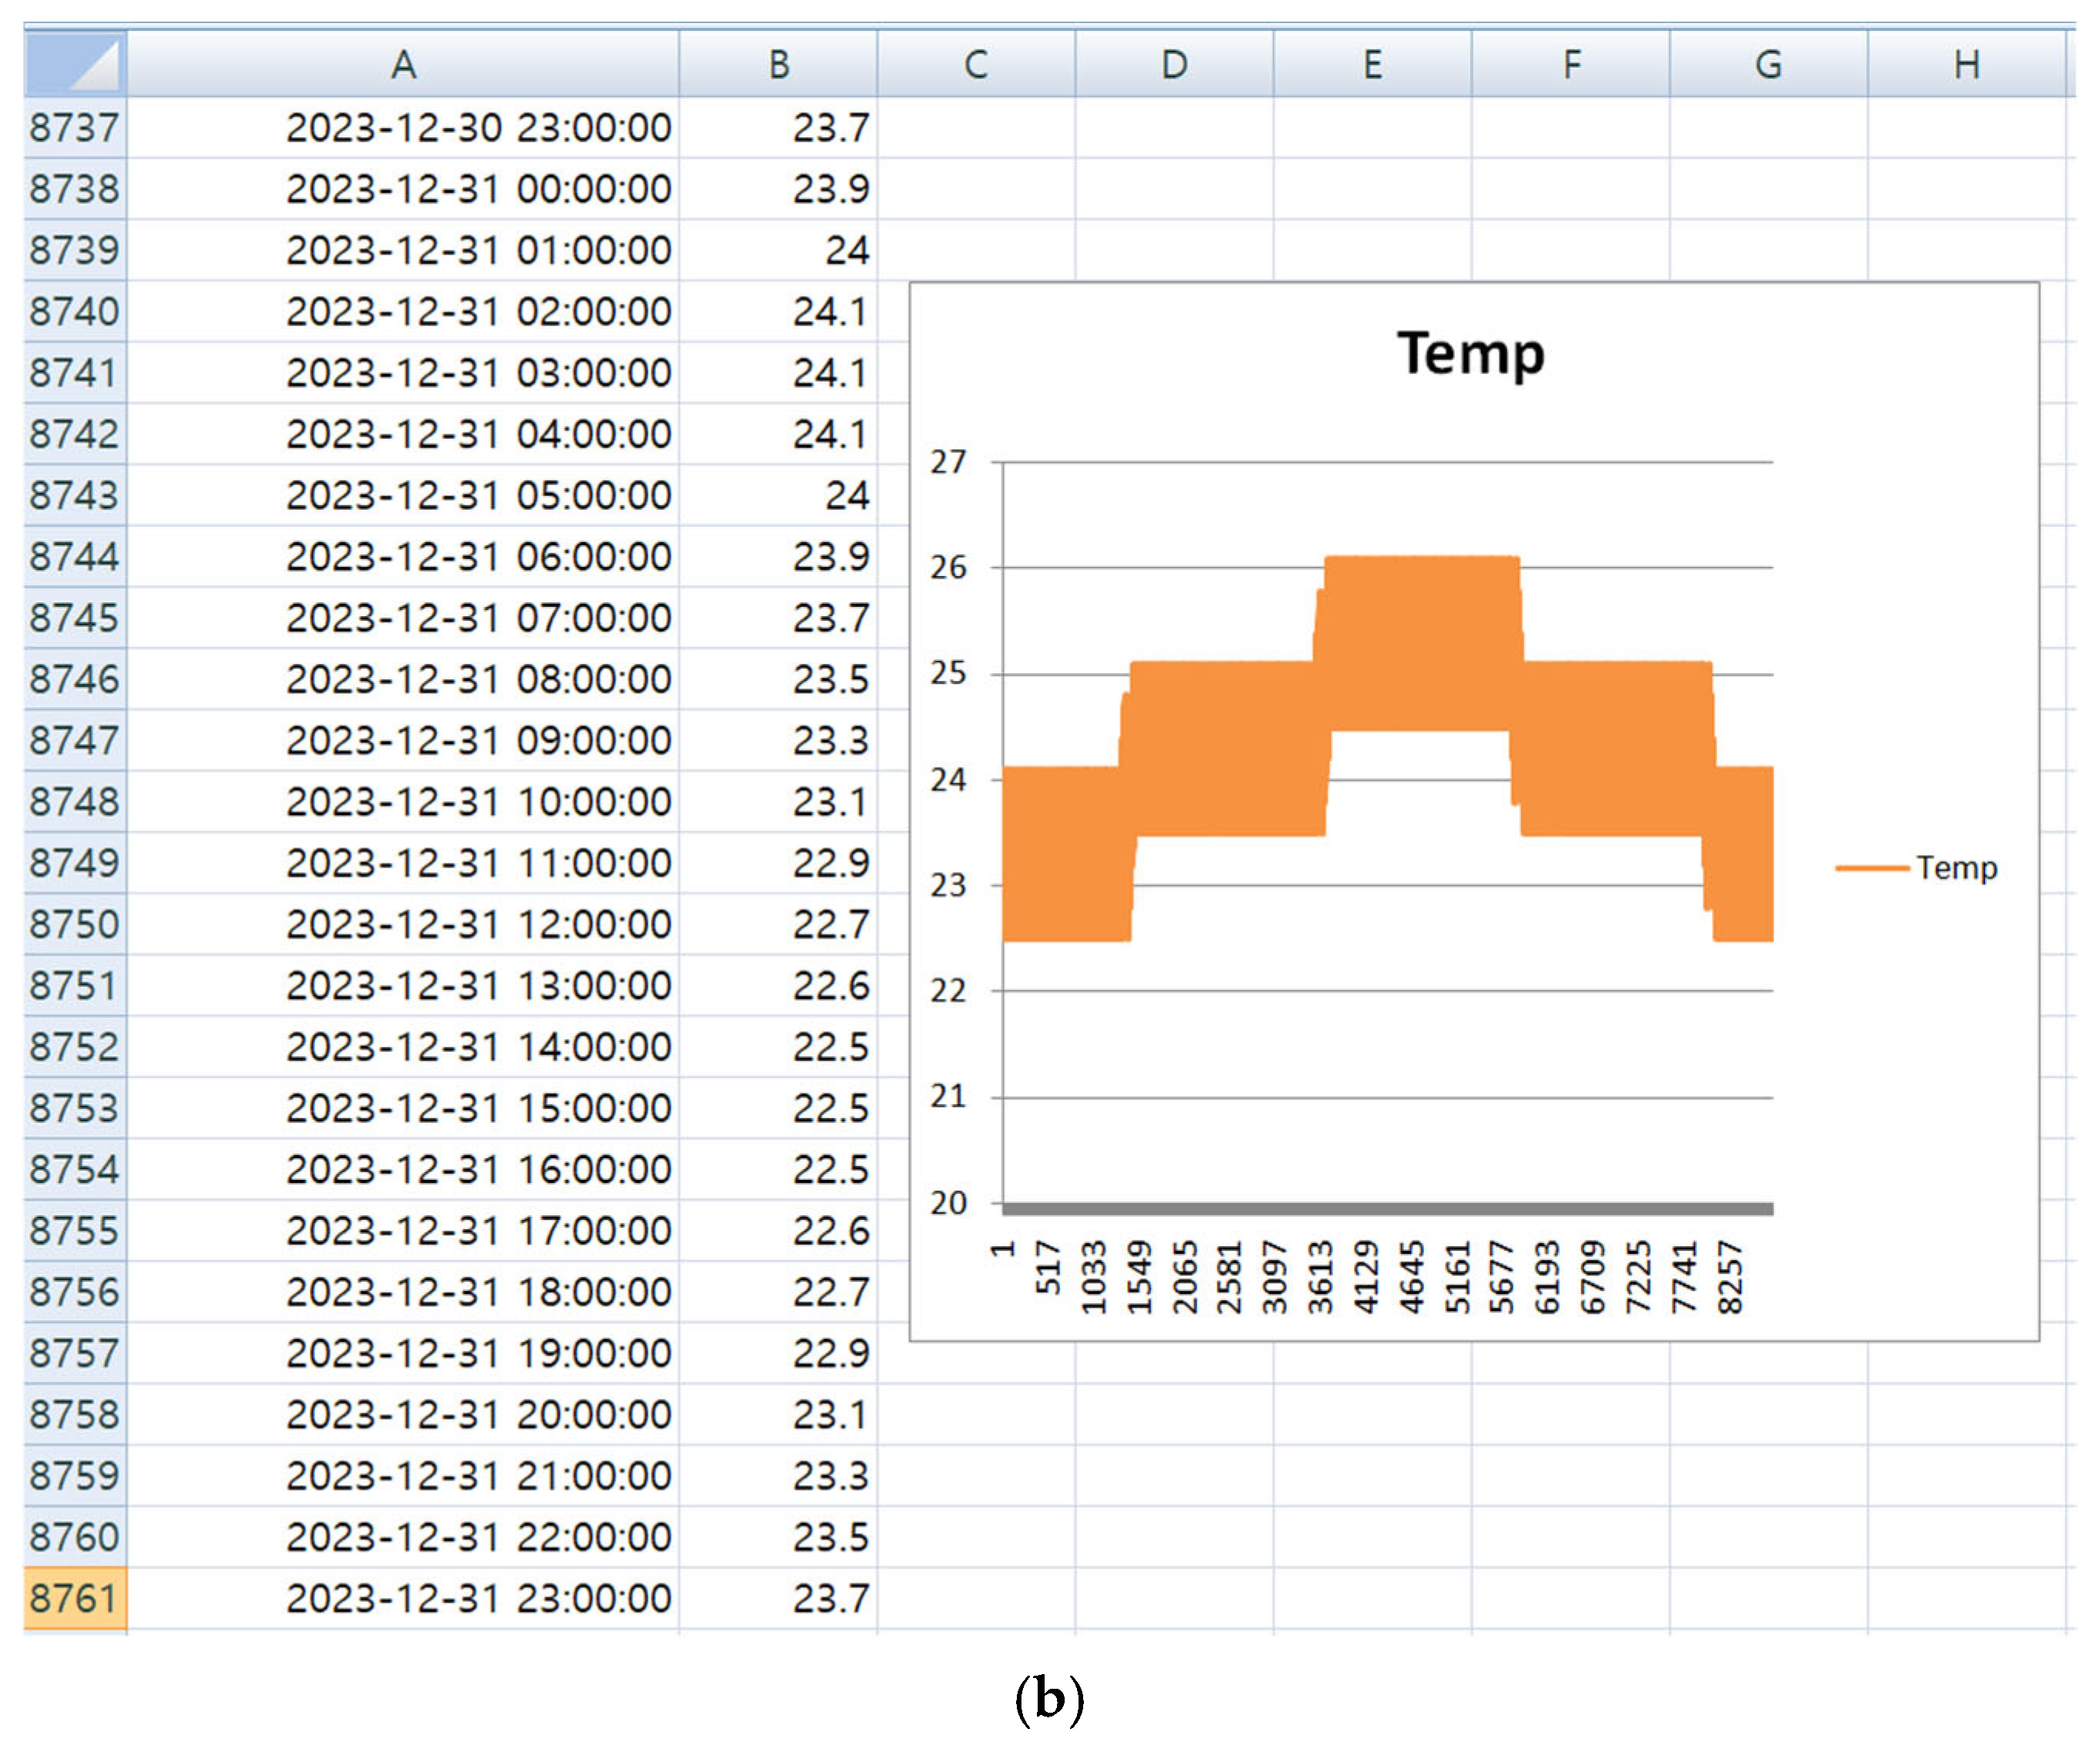The image size is (2100, 1742).
Task: Click cell with 2023-12-30 23:00:00
Action: point(478,128)
